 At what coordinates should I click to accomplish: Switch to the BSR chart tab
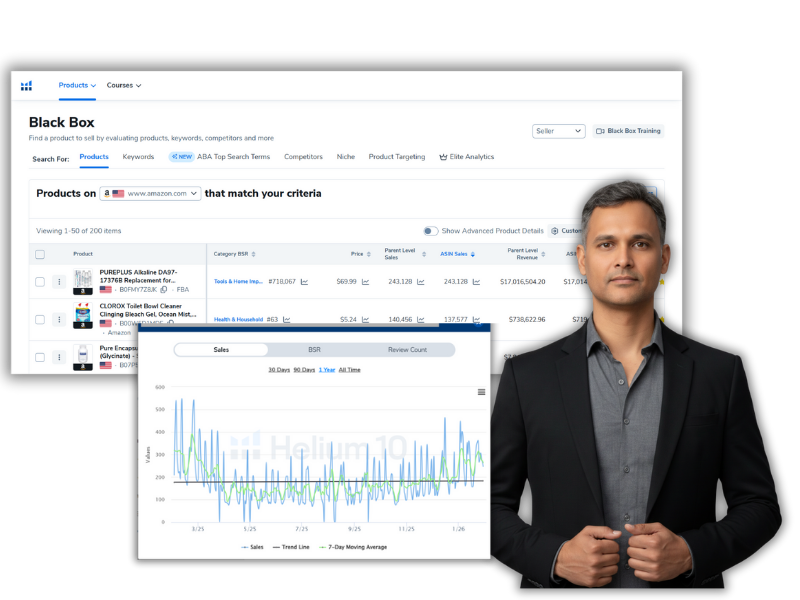pyautogui.click(x=314, y=351)
